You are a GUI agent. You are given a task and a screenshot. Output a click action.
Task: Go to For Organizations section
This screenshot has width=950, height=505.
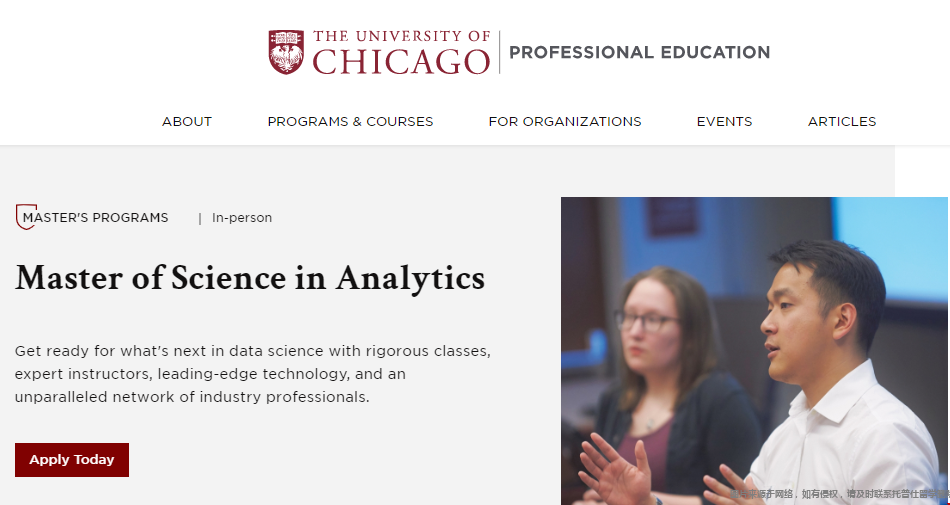point(565,122)
